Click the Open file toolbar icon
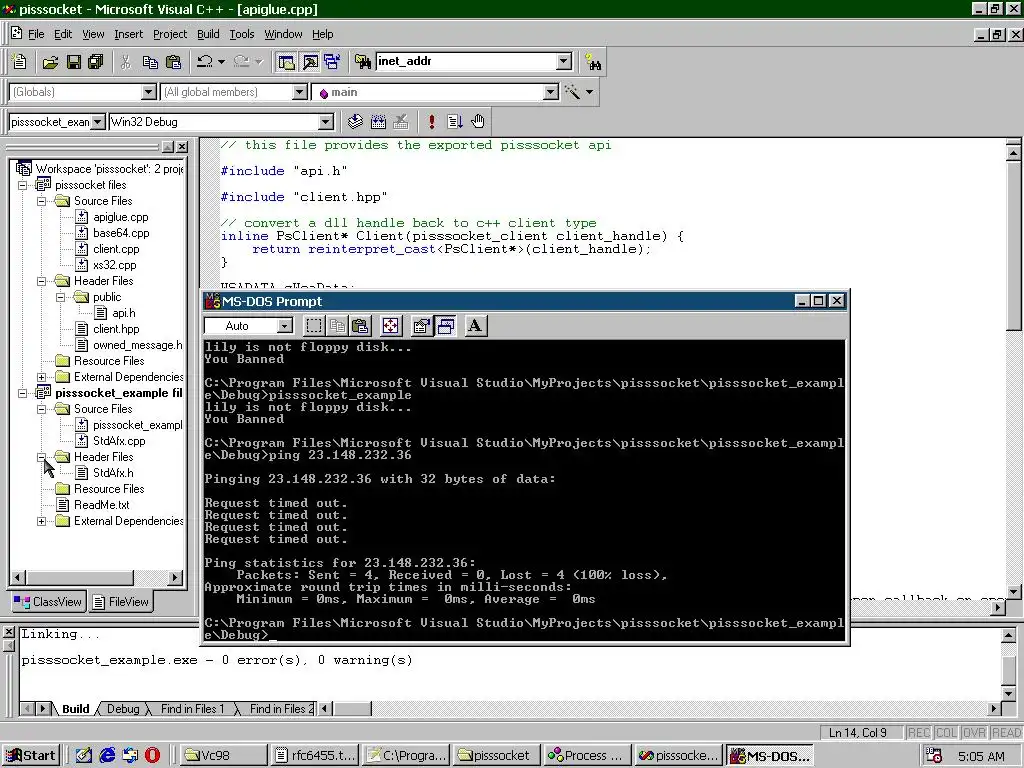 50,62
